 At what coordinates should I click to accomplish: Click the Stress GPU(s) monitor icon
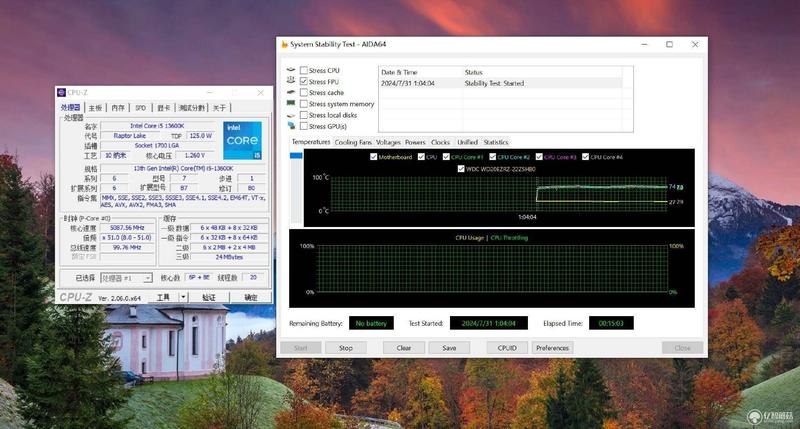click(x=291, y=126)
